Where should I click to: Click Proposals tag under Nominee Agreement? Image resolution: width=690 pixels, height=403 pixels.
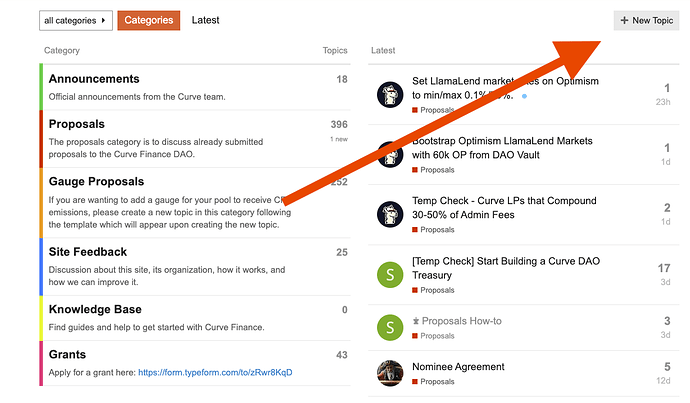433,382
